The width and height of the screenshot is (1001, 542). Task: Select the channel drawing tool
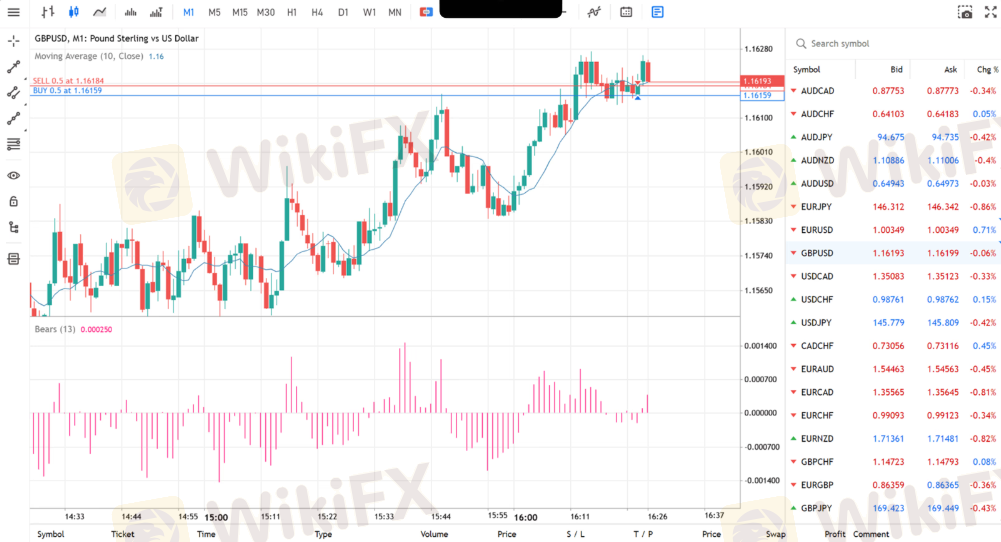point(13,93)
